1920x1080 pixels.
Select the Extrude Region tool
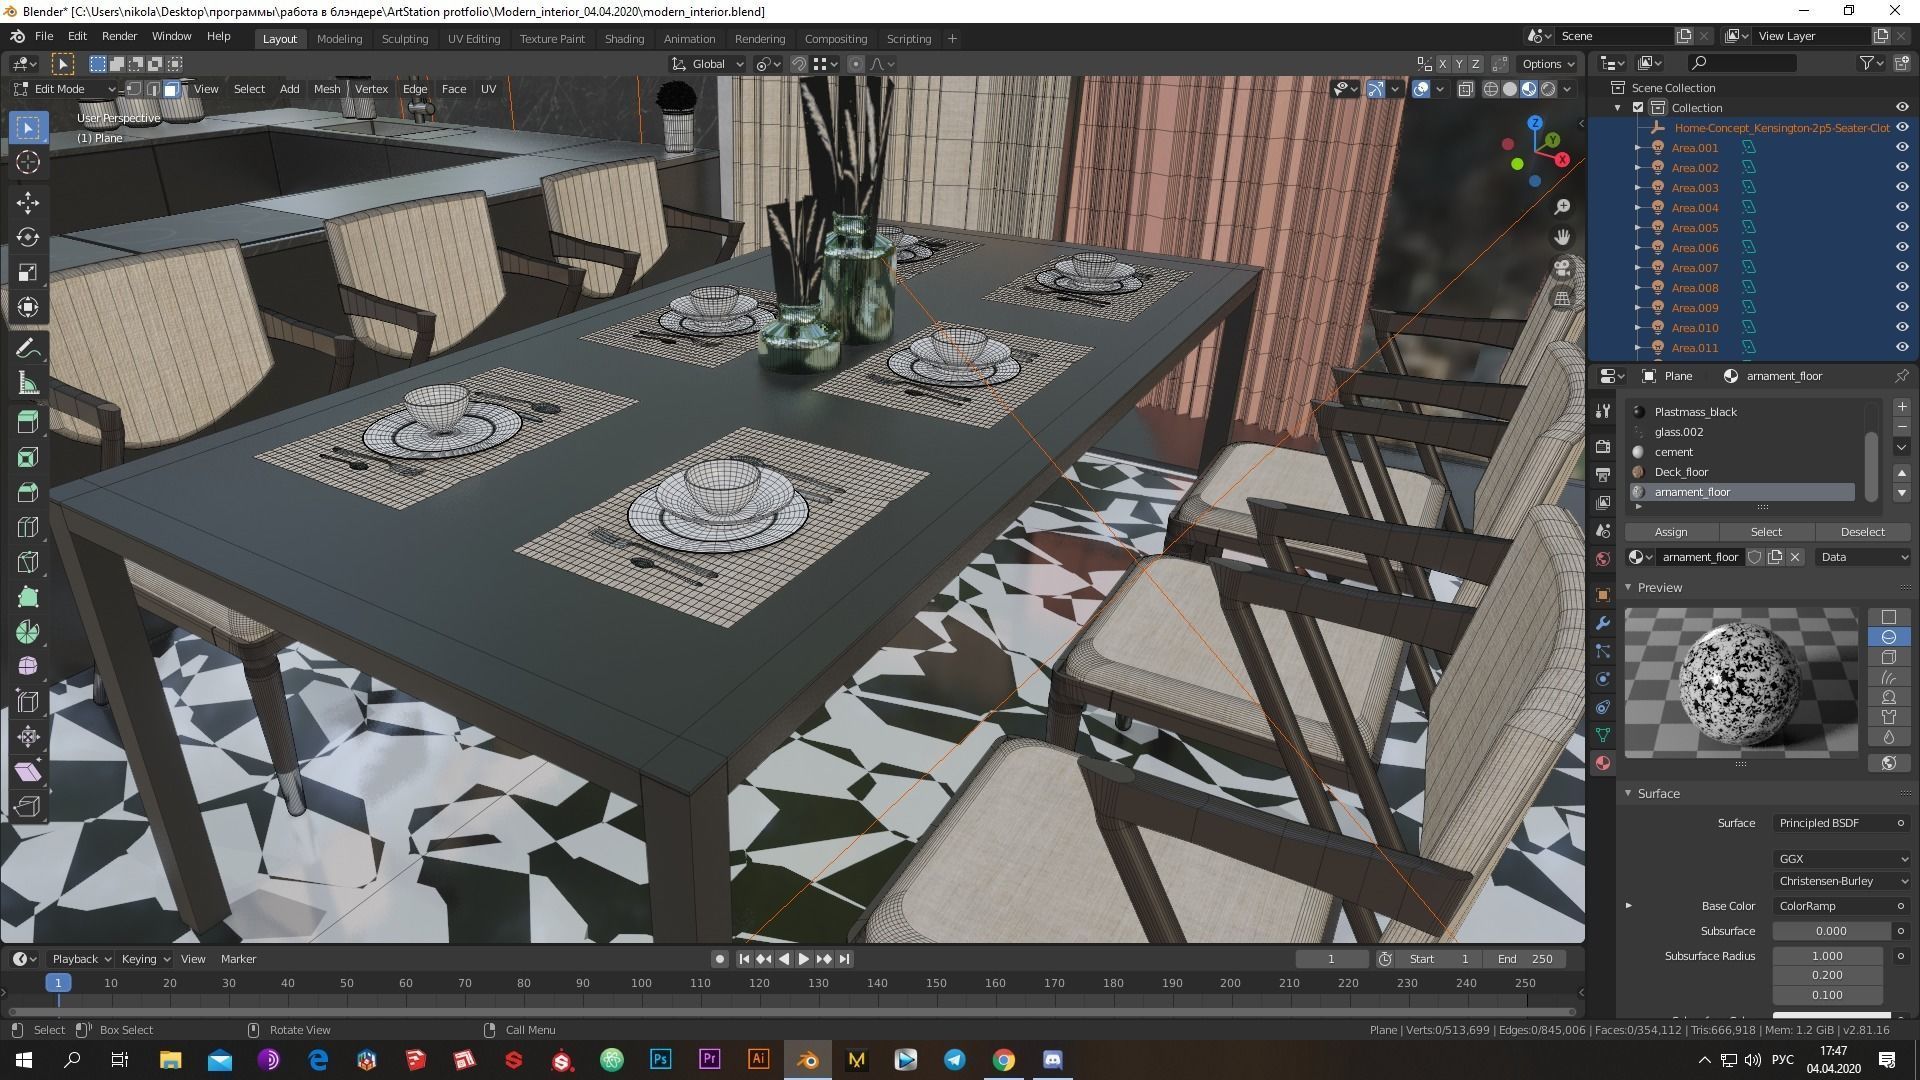(28, 422)
